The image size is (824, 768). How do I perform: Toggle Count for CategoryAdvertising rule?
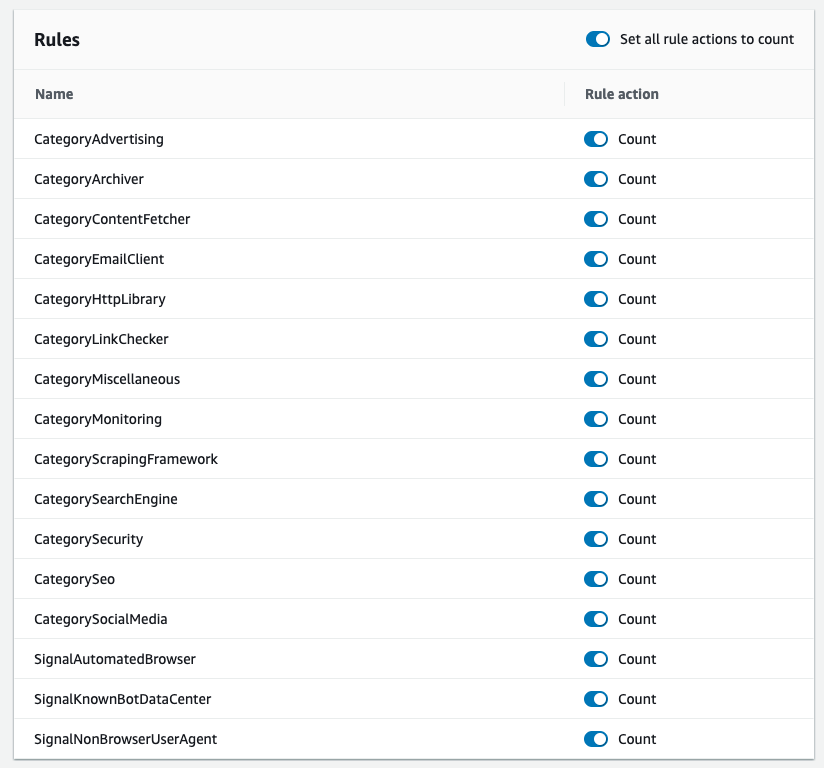click(596, 139)
